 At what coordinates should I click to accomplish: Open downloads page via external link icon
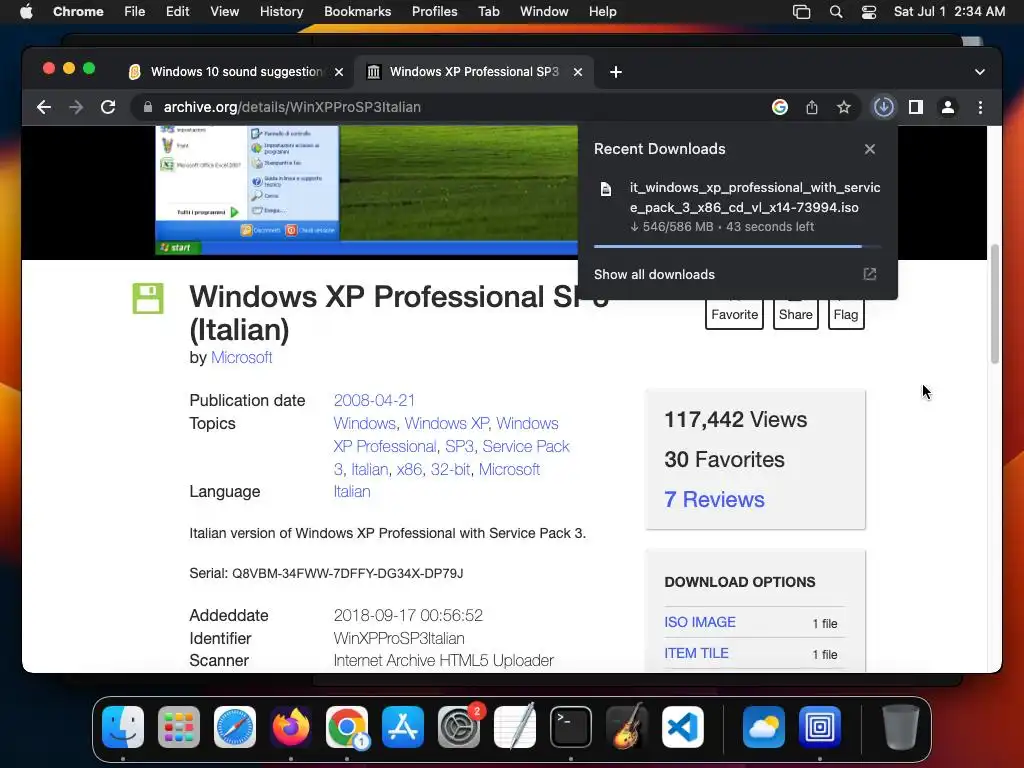[870, 274]
